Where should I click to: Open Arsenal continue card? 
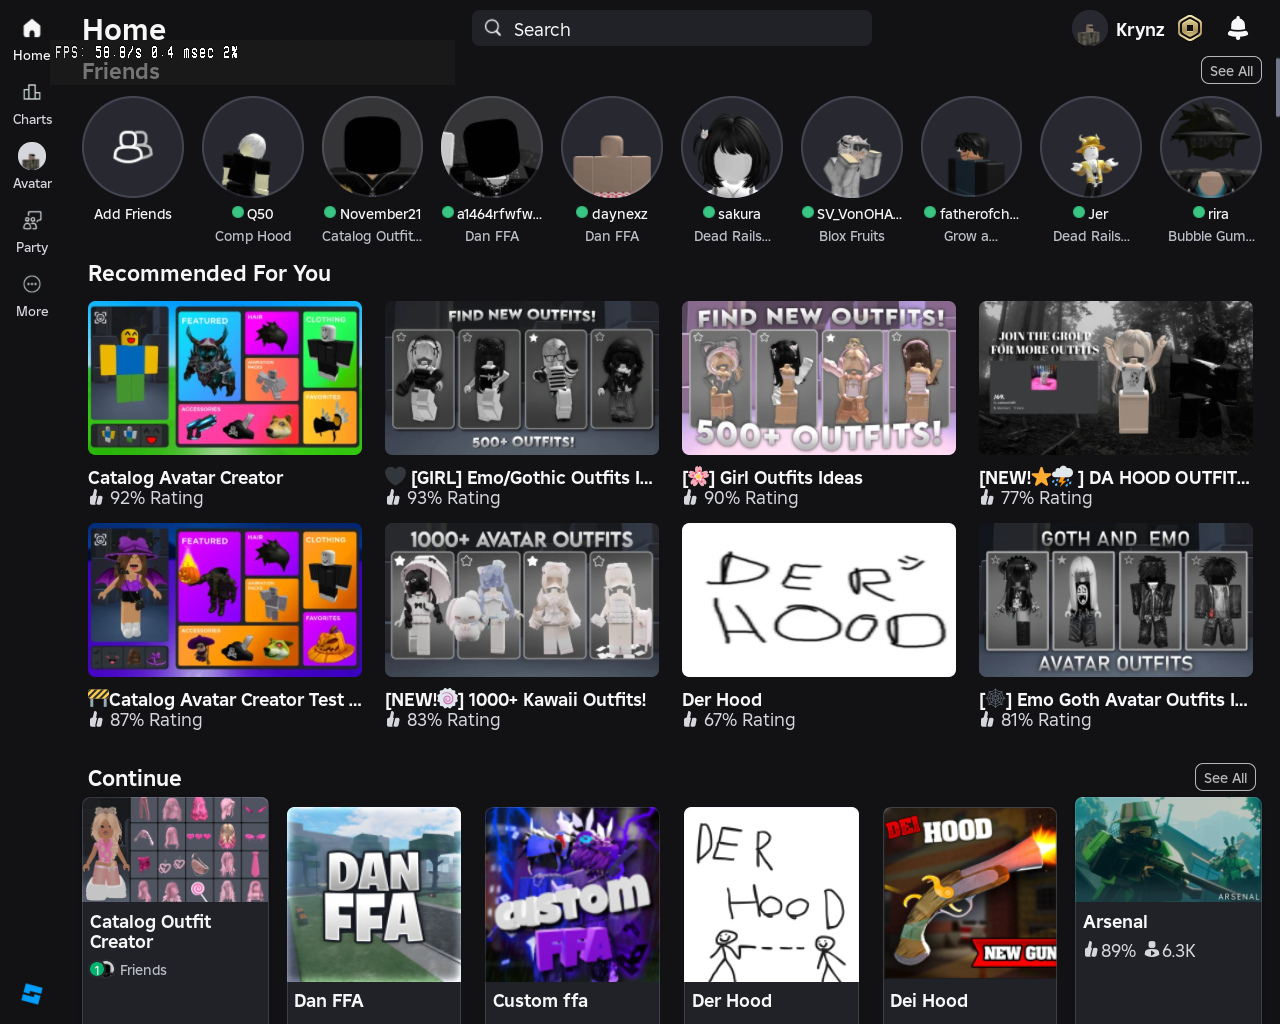(1168, 910)
